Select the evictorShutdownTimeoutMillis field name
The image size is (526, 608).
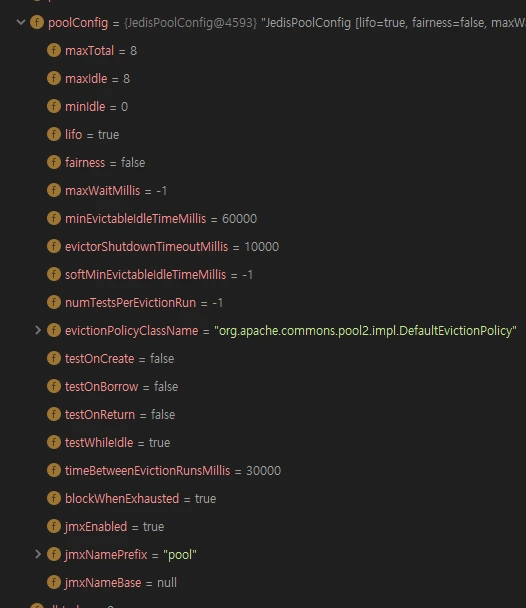pyautogui.click(x=146, y=247)
